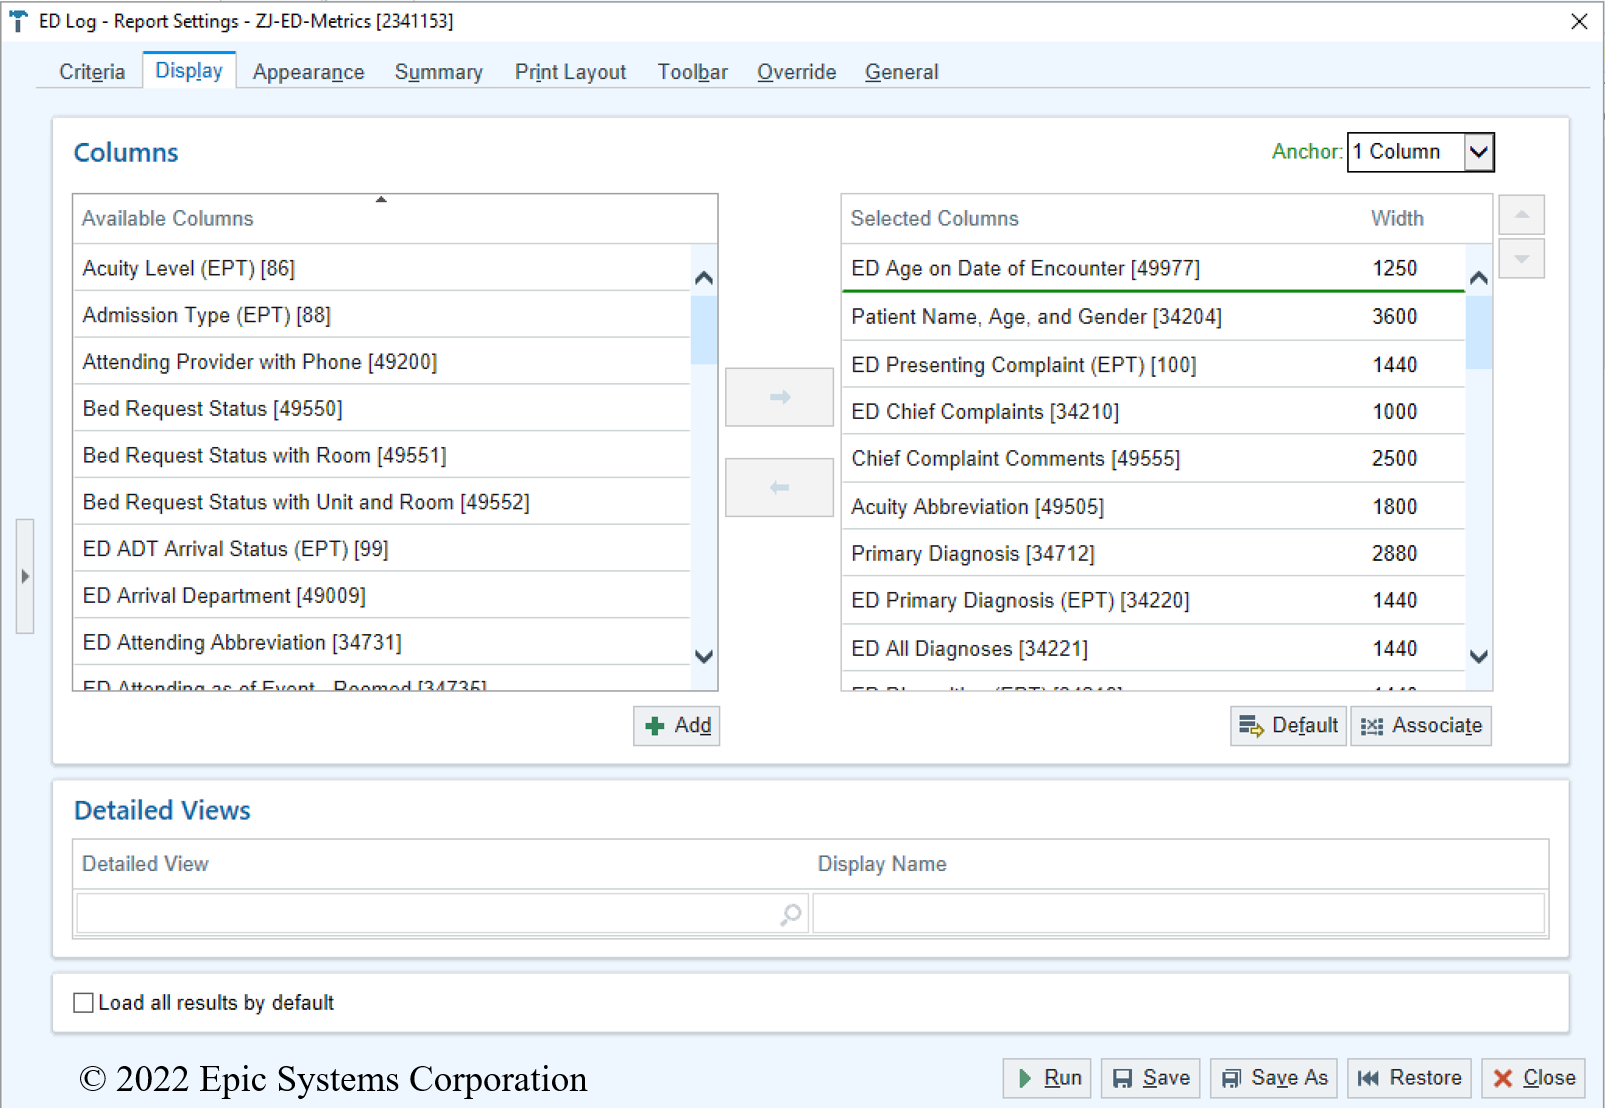Screen dimensions: 1605x1108
Task: Select Bed Request Status [49550] column
Action: (x=212, y=408)
